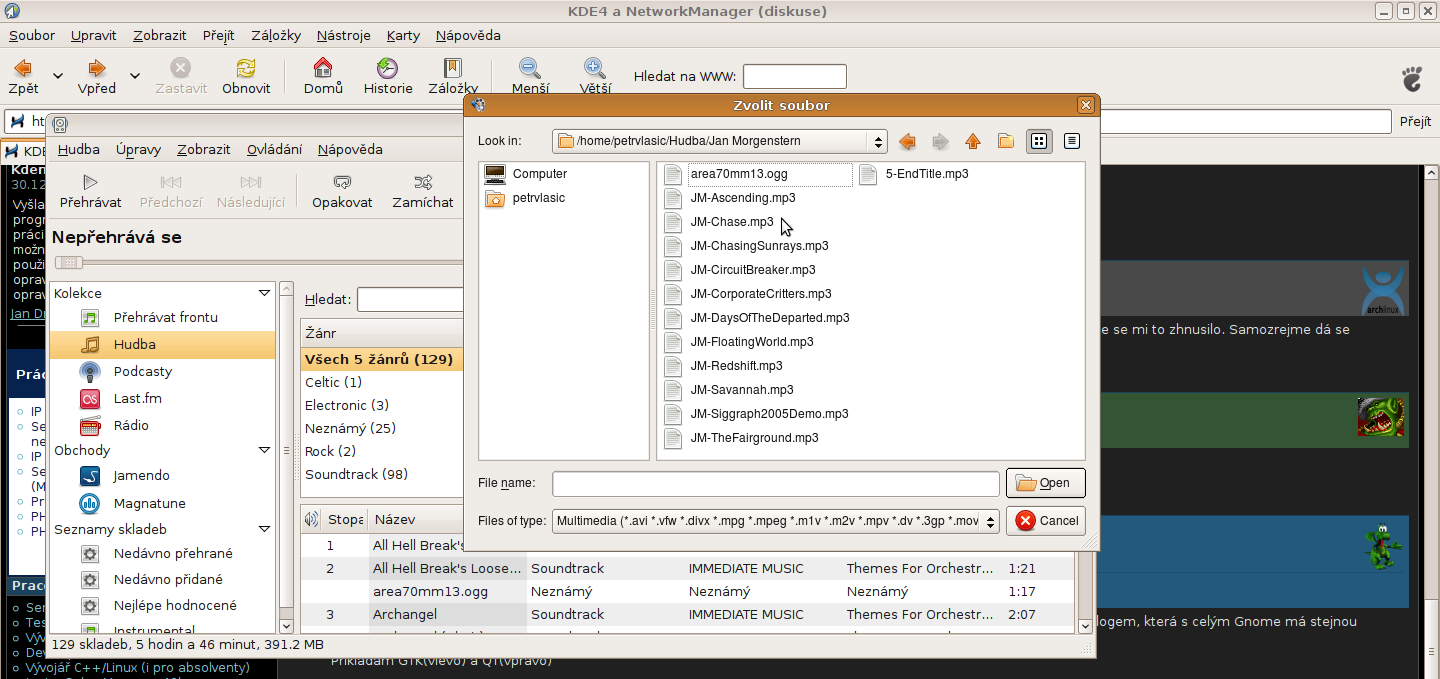Viewport: 1440px width, 679px height.
Task: Cancel the Zvolit soubor dialog
Action: pyautogui.click(x=1046, y=520)
